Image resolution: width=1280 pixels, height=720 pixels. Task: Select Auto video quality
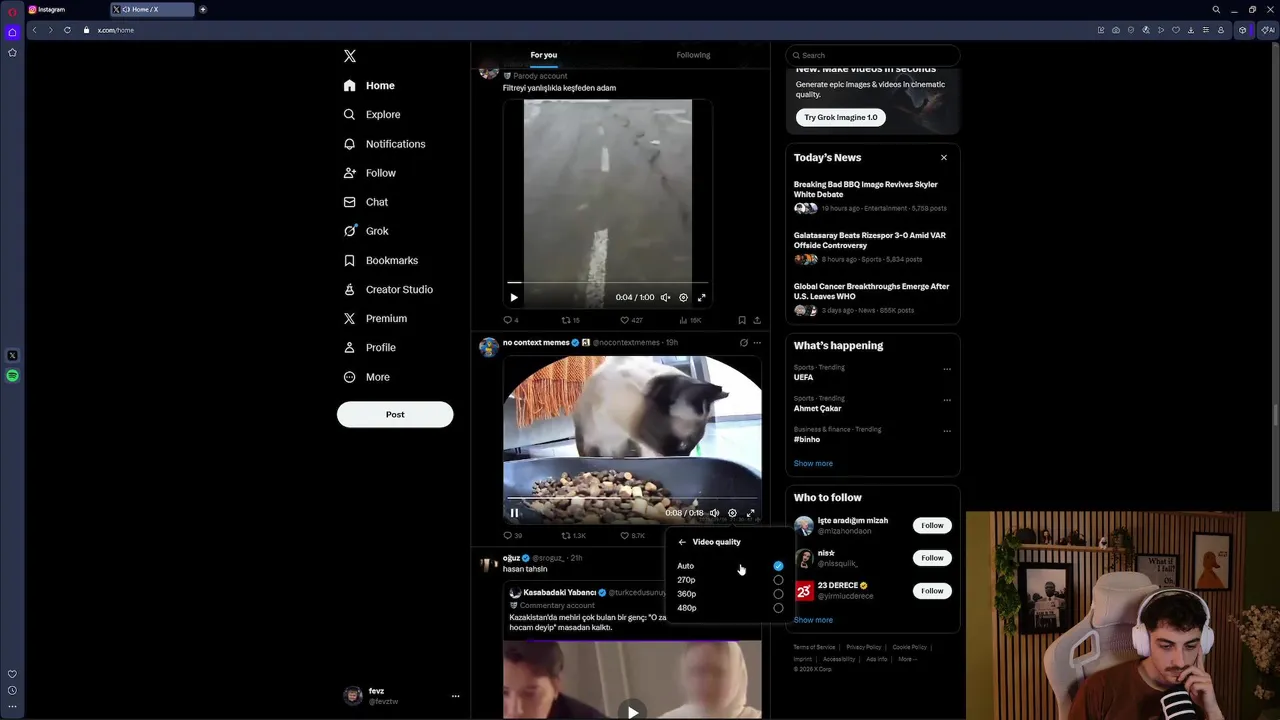[x=730, y=566]
